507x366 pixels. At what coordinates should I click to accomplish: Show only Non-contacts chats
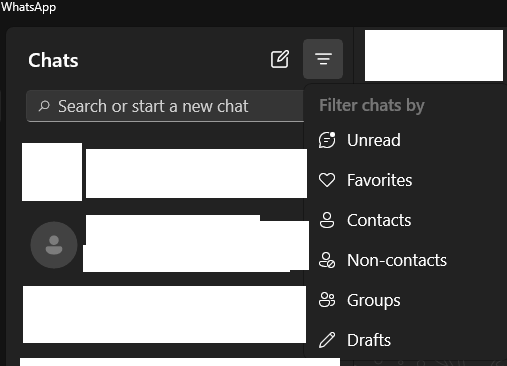coord(405,260)
